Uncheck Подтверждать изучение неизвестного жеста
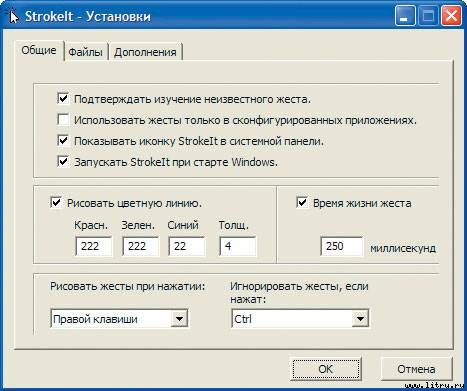The width and height of the screenshot is (467, 391). point(63,99)
